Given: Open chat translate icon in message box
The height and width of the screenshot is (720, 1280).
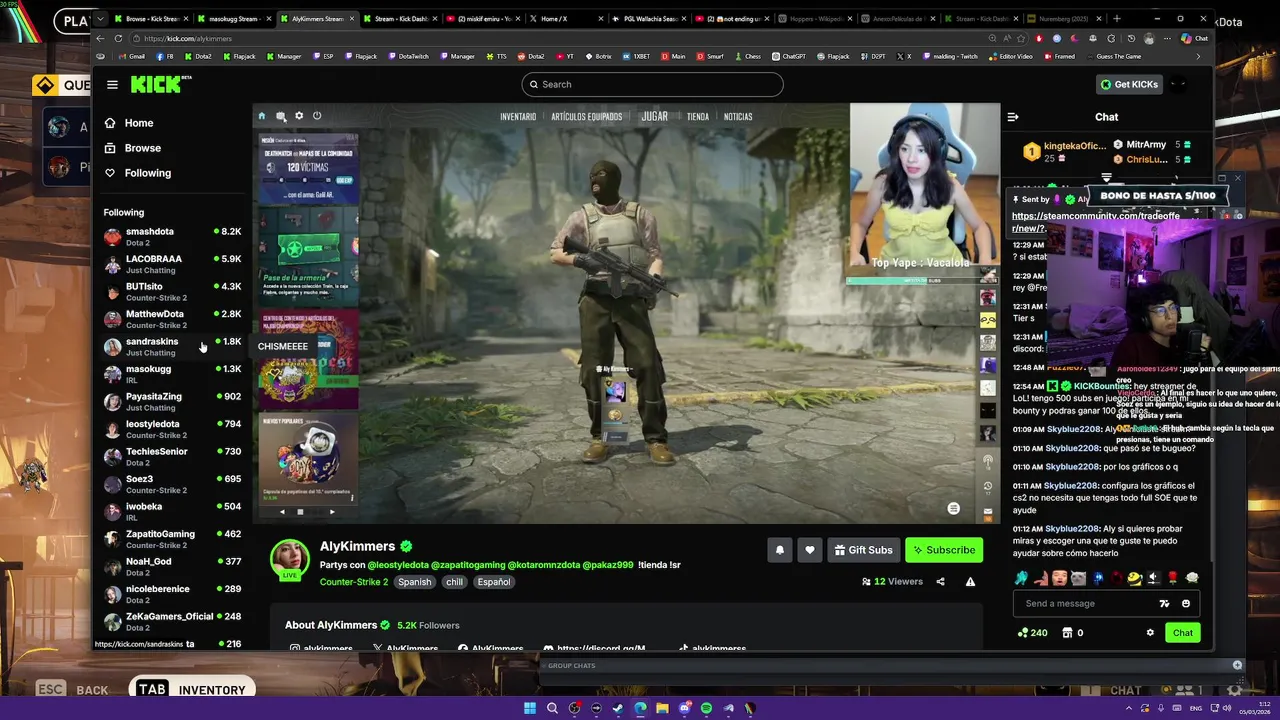Looking at the screenshot, I should [1164, 603].
